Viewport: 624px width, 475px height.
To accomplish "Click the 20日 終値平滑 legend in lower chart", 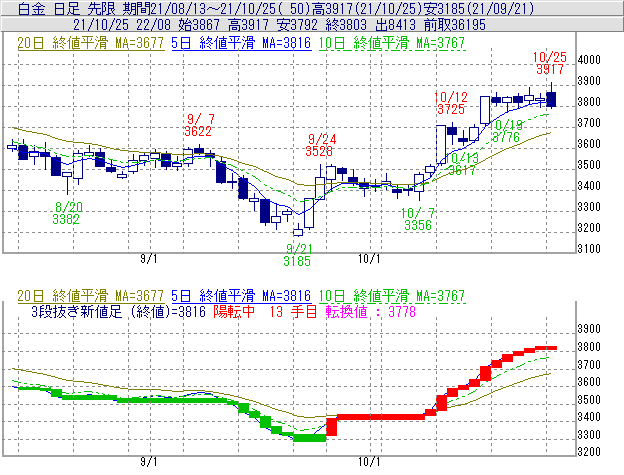I will [x=91, y=296].
